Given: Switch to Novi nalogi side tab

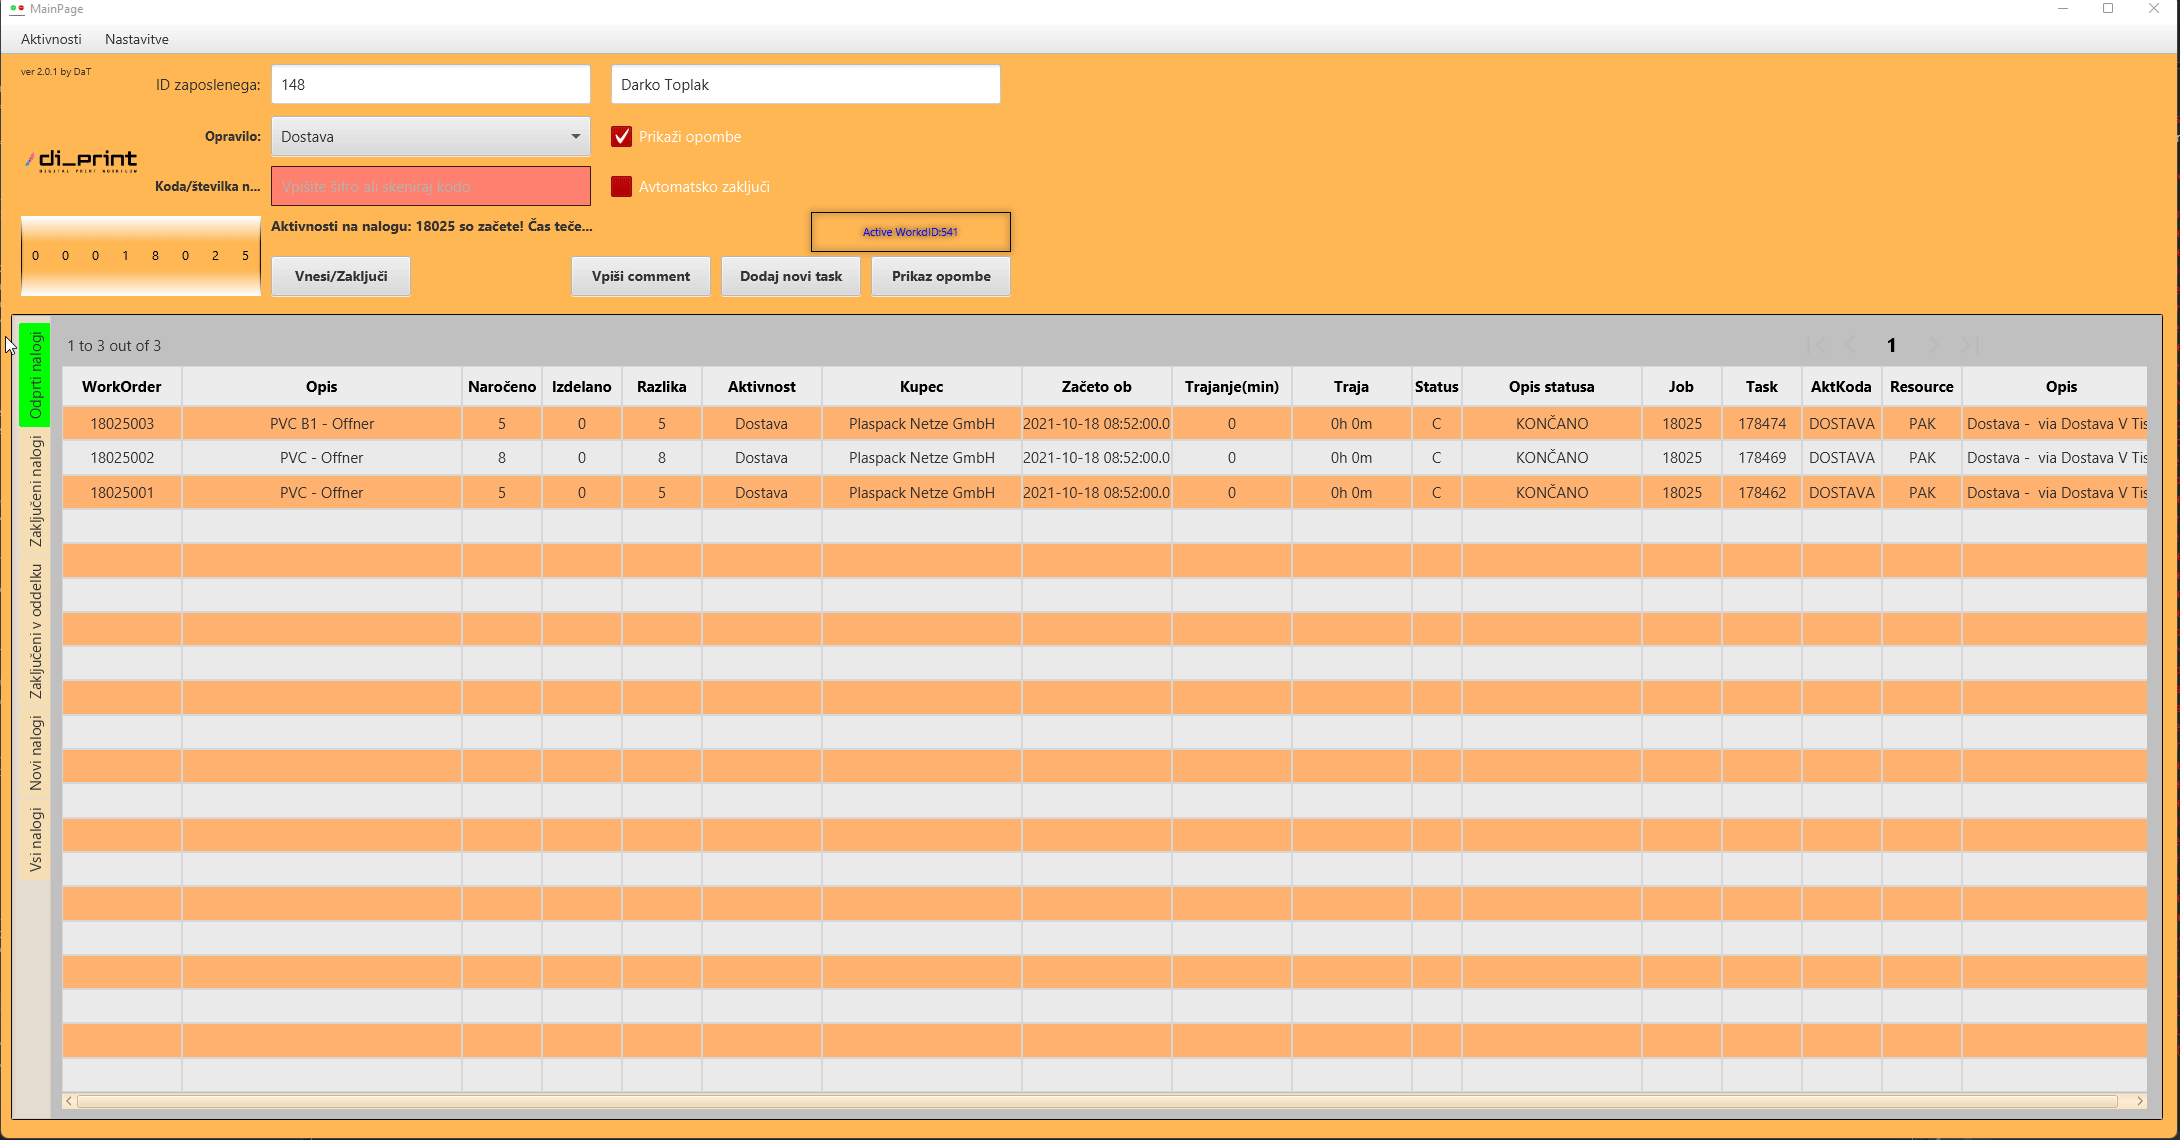Looking at the screenshot, I should 36,753.
